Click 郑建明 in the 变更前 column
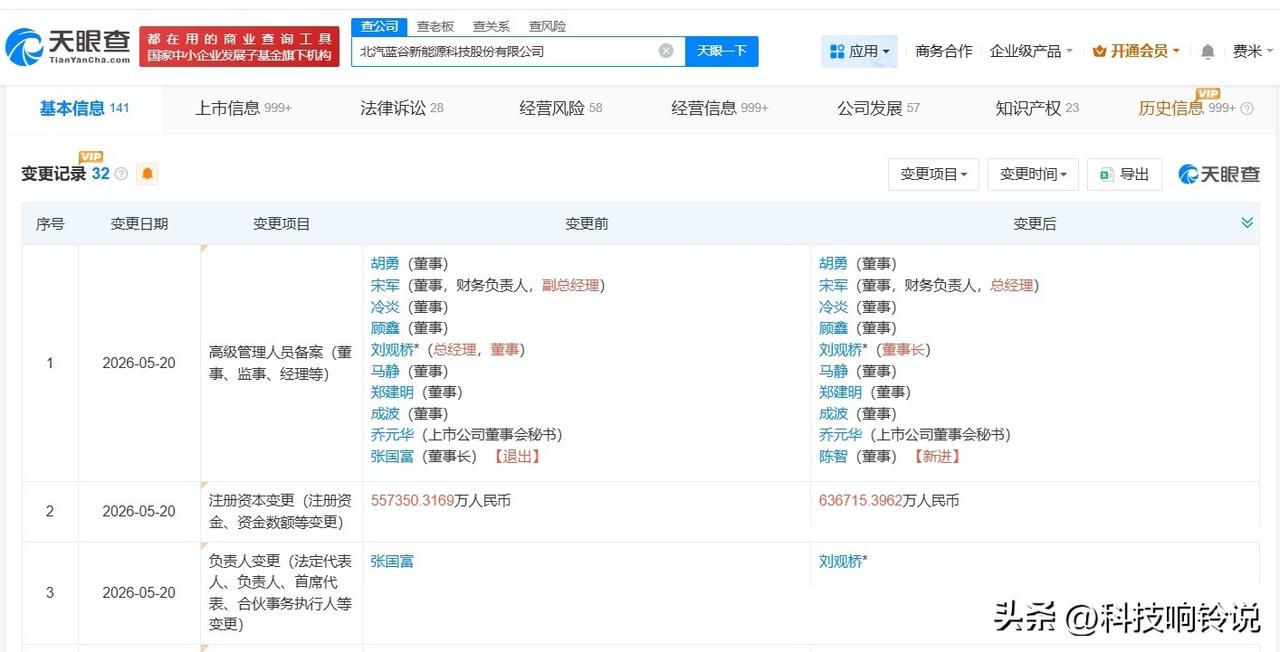This screenshot has width=1280, height=652. coord(392,392)
